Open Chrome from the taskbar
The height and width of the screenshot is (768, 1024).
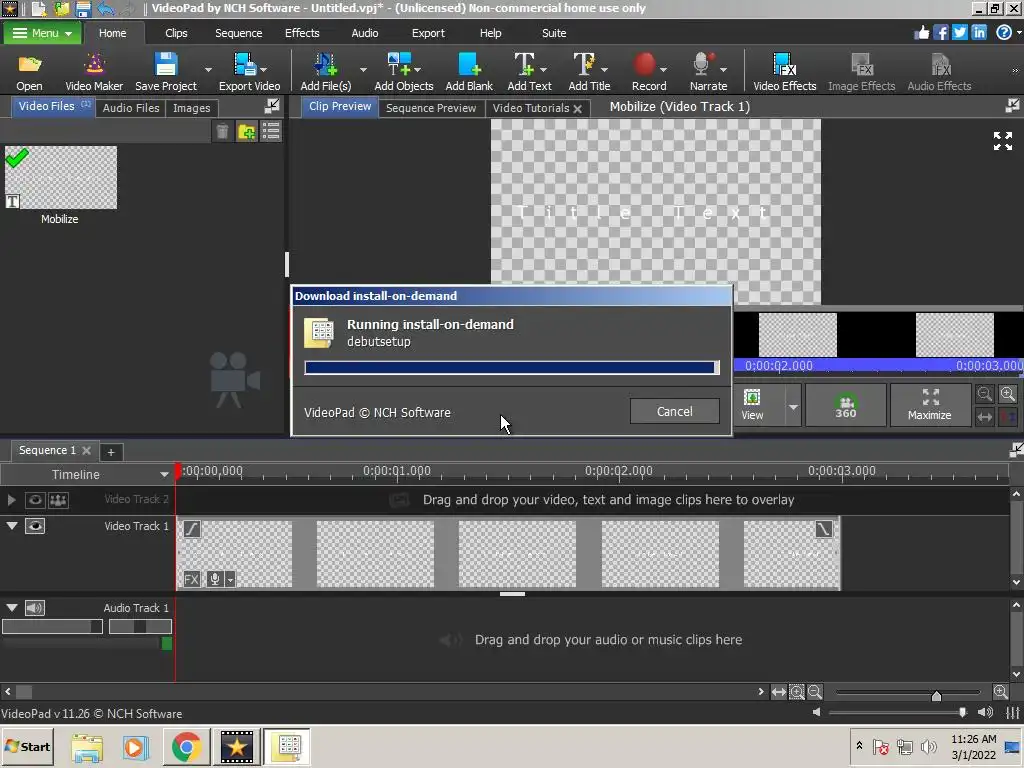pos(186,746)
